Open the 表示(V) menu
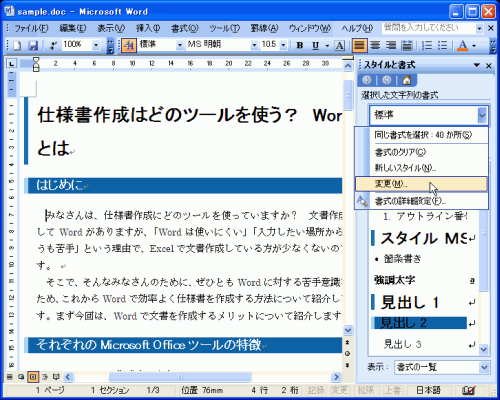 111,29
